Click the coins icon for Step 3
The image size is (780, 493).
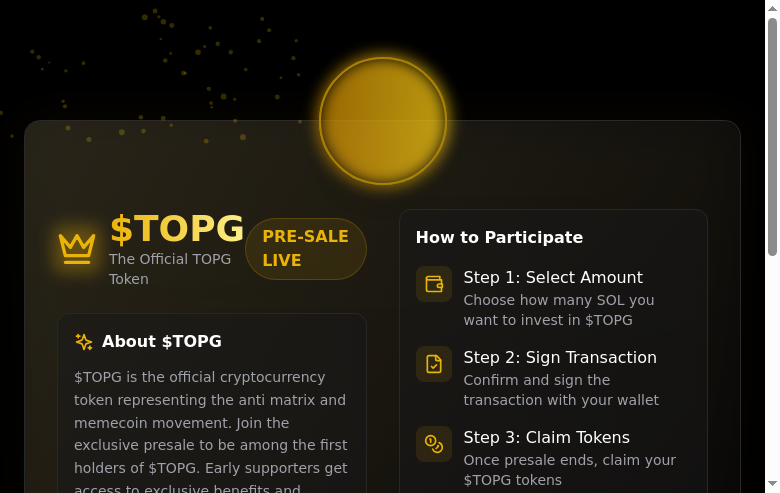434,444
